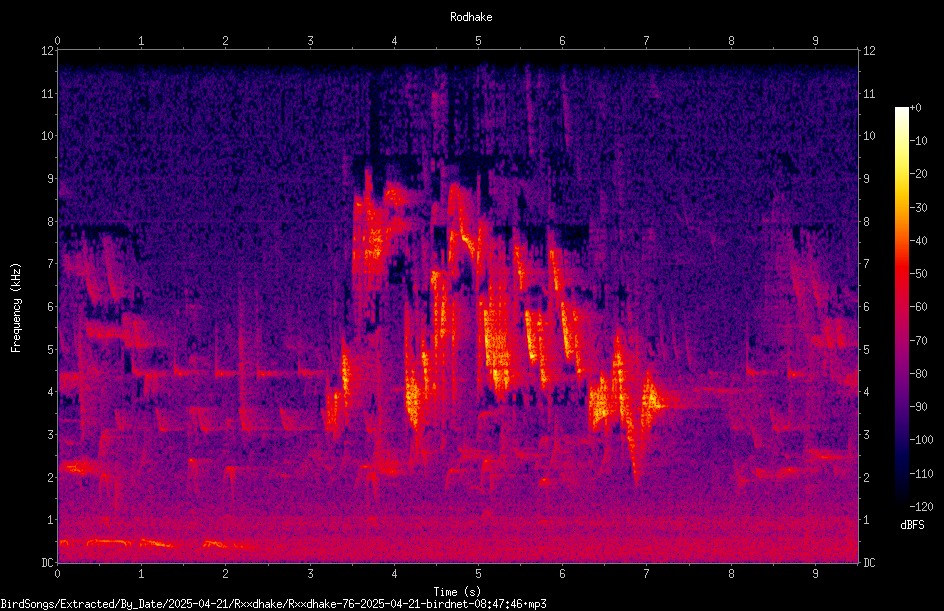Image resolution: width=944 pixels, height=611 pixels.
Task: Select the 7 second mark on top time axis
Action: click(647, 41)
